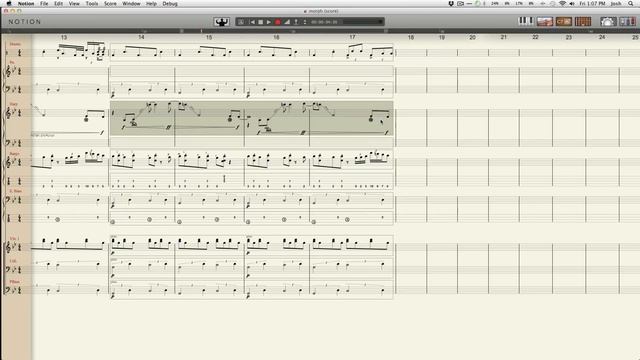Open Spotlight search in the menu bar
This screenshot has height=360, width=640.
pos(631,4)
